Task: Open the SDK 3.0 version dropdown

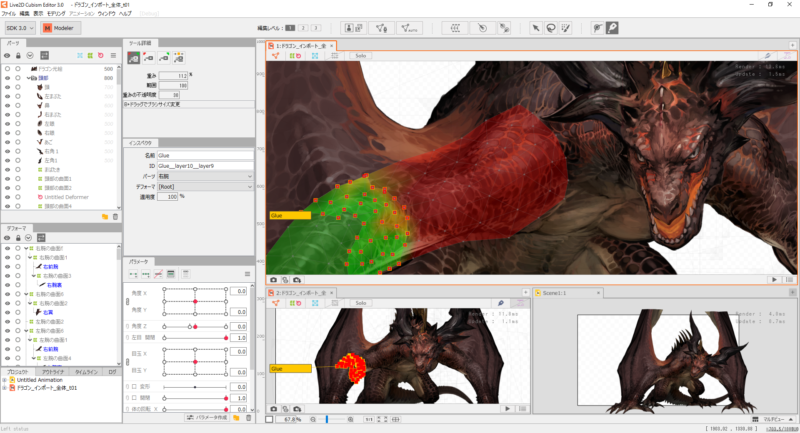Action: (x=20, y=28)
